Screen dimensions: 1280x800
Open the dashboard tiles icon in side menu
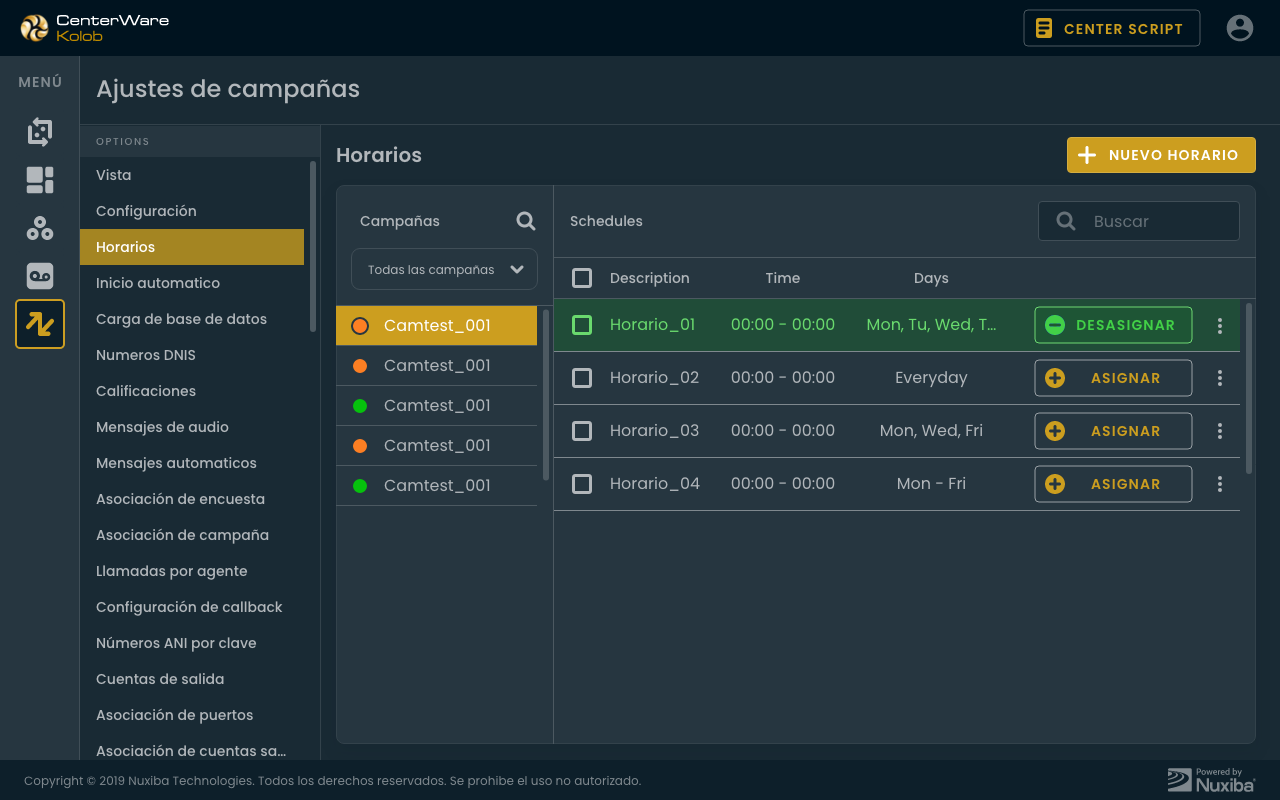click(40, 180)
